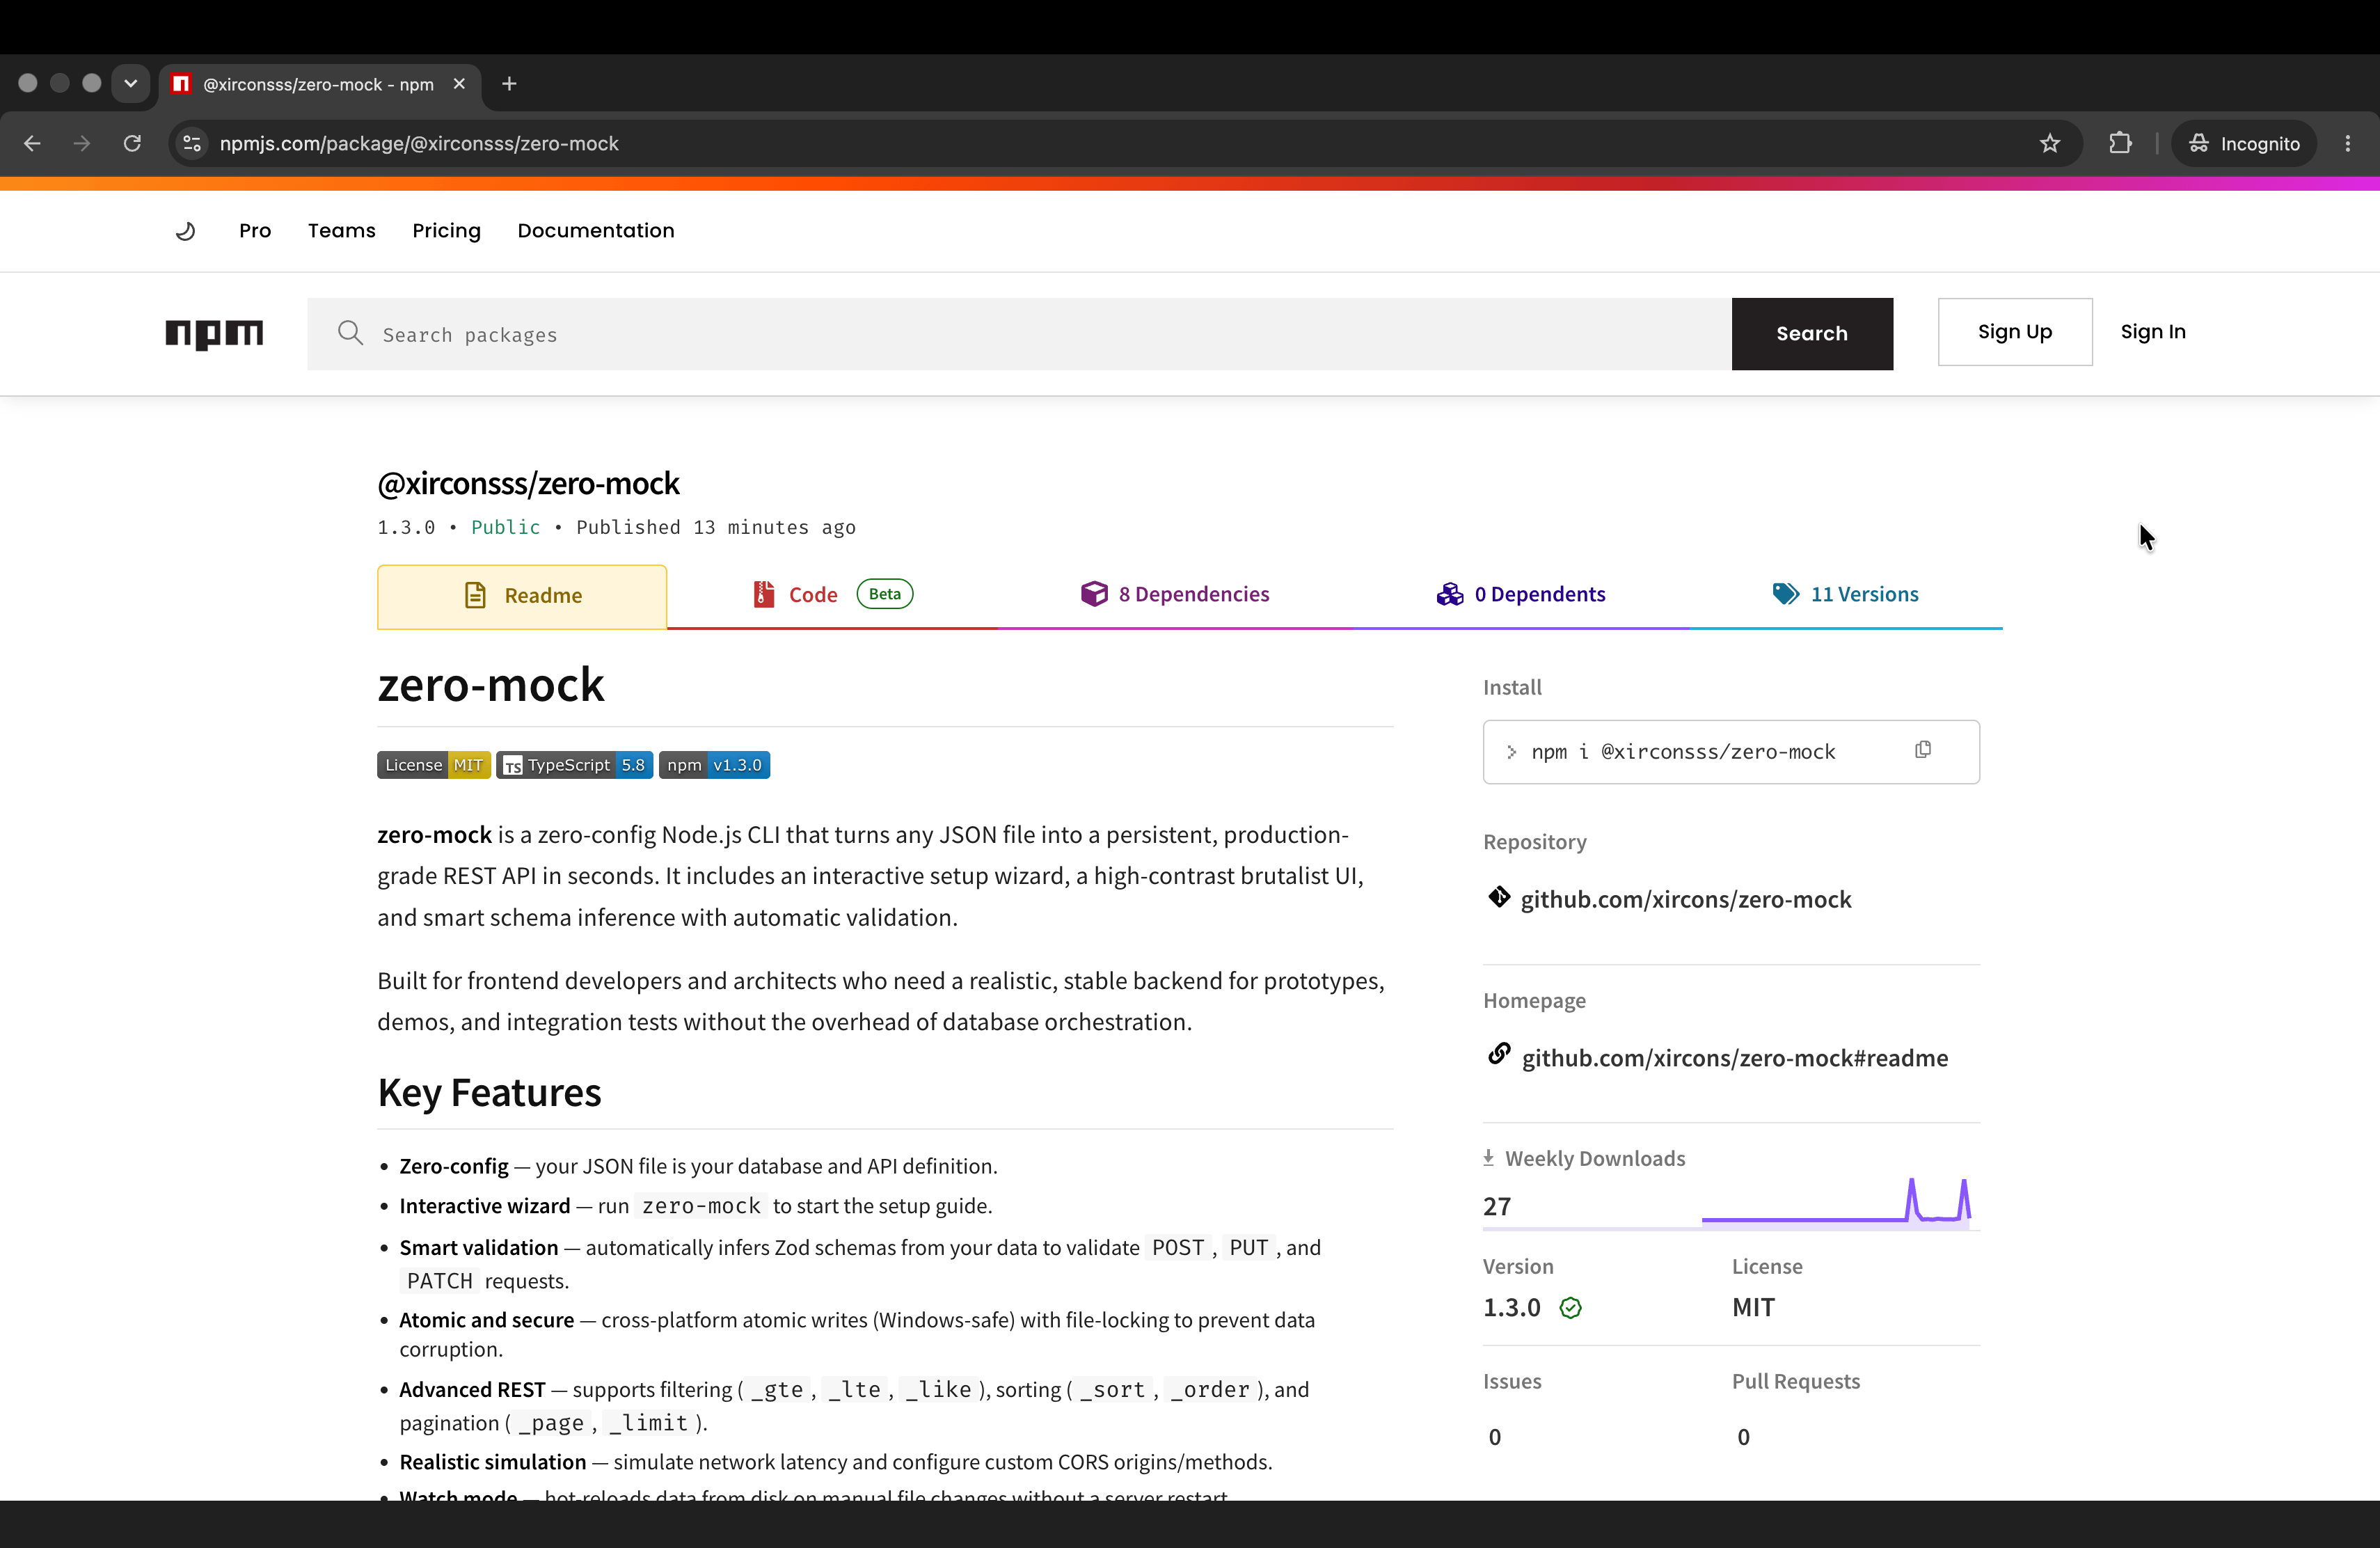Screen dimensions: 2380x1548
Task: Click the Readme document icon
Action: click(x=475, y=596)
